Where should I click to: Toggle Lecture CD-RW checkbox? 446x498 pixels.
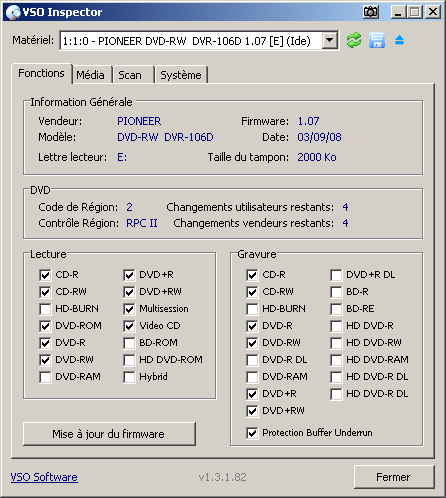(45, 292)
